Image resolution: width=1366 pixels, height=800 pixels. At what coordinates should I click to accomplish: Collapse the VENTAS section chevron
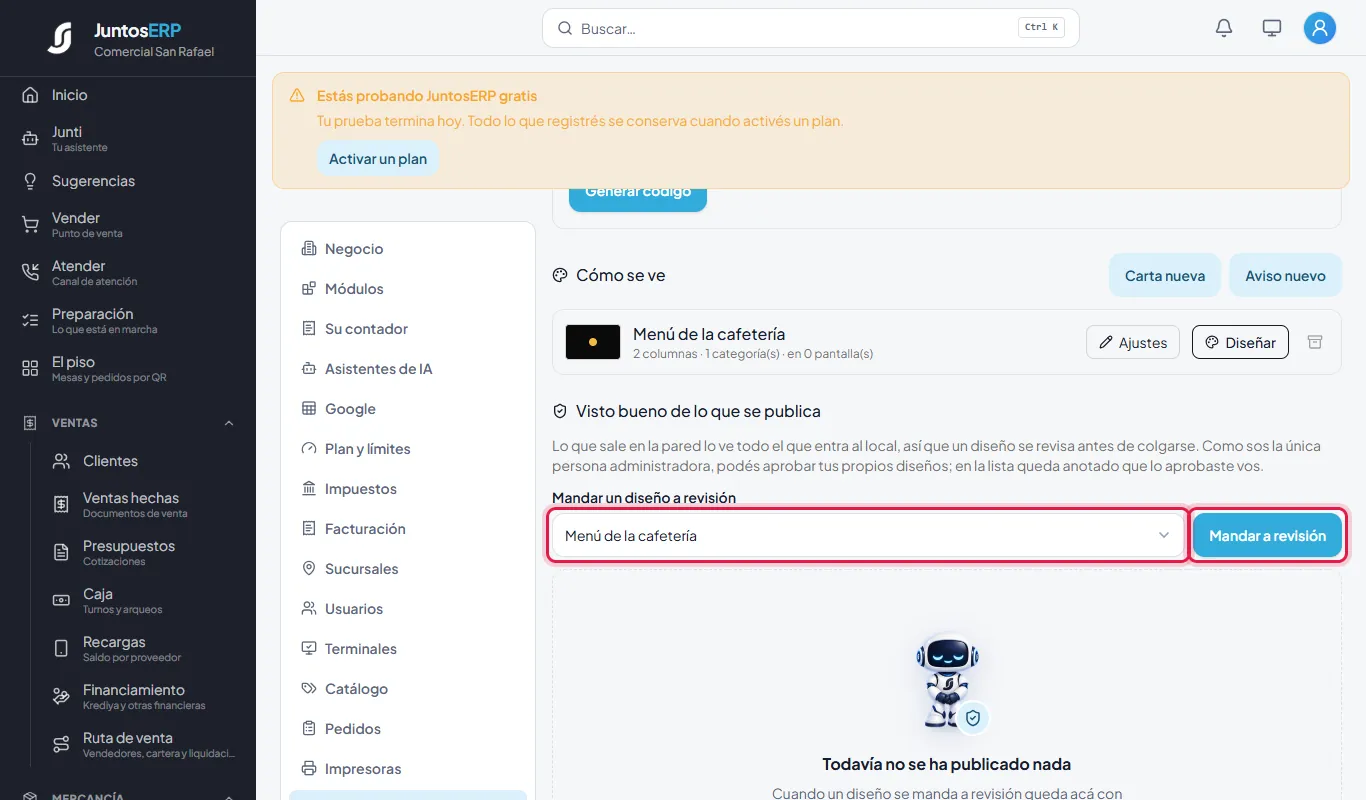[229, 423]
